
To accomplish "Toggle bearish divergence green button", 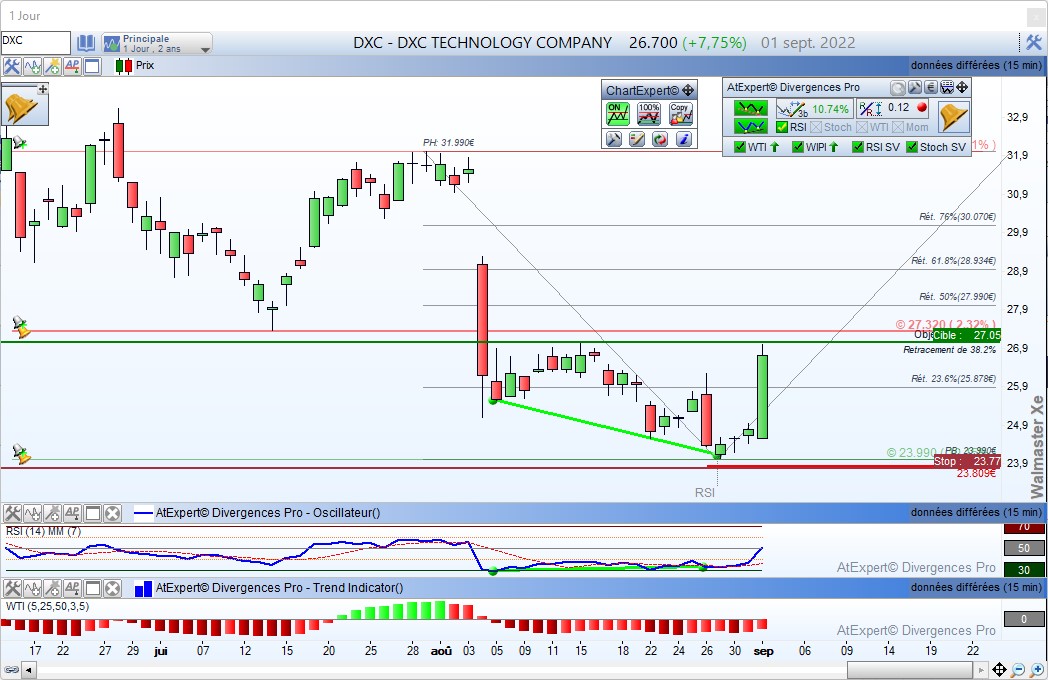I will pyautogui.click(x=751, y=108).
